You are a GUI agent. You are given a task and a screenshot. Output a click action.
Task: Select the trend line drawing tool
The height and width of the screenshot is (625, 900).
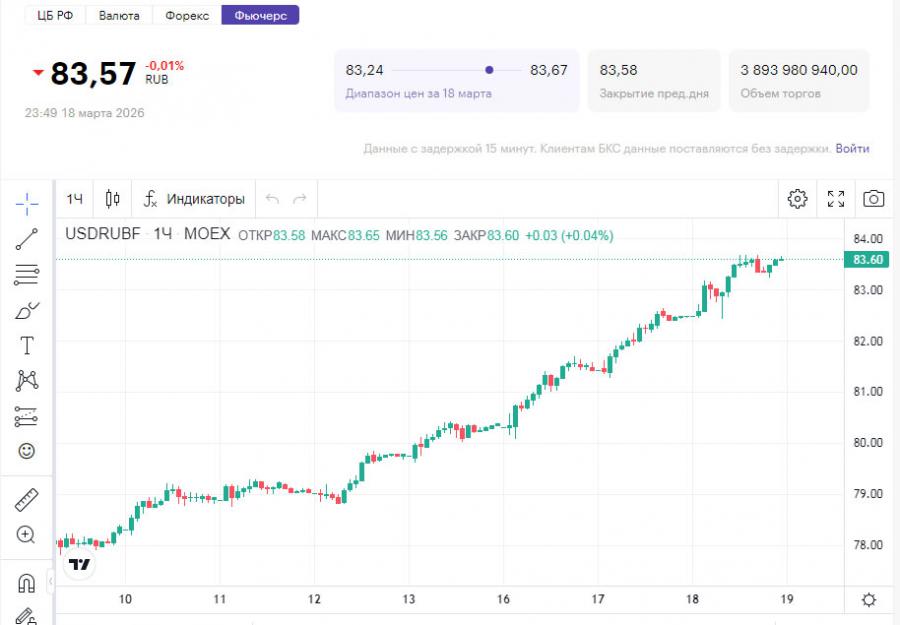pos(27,239)
